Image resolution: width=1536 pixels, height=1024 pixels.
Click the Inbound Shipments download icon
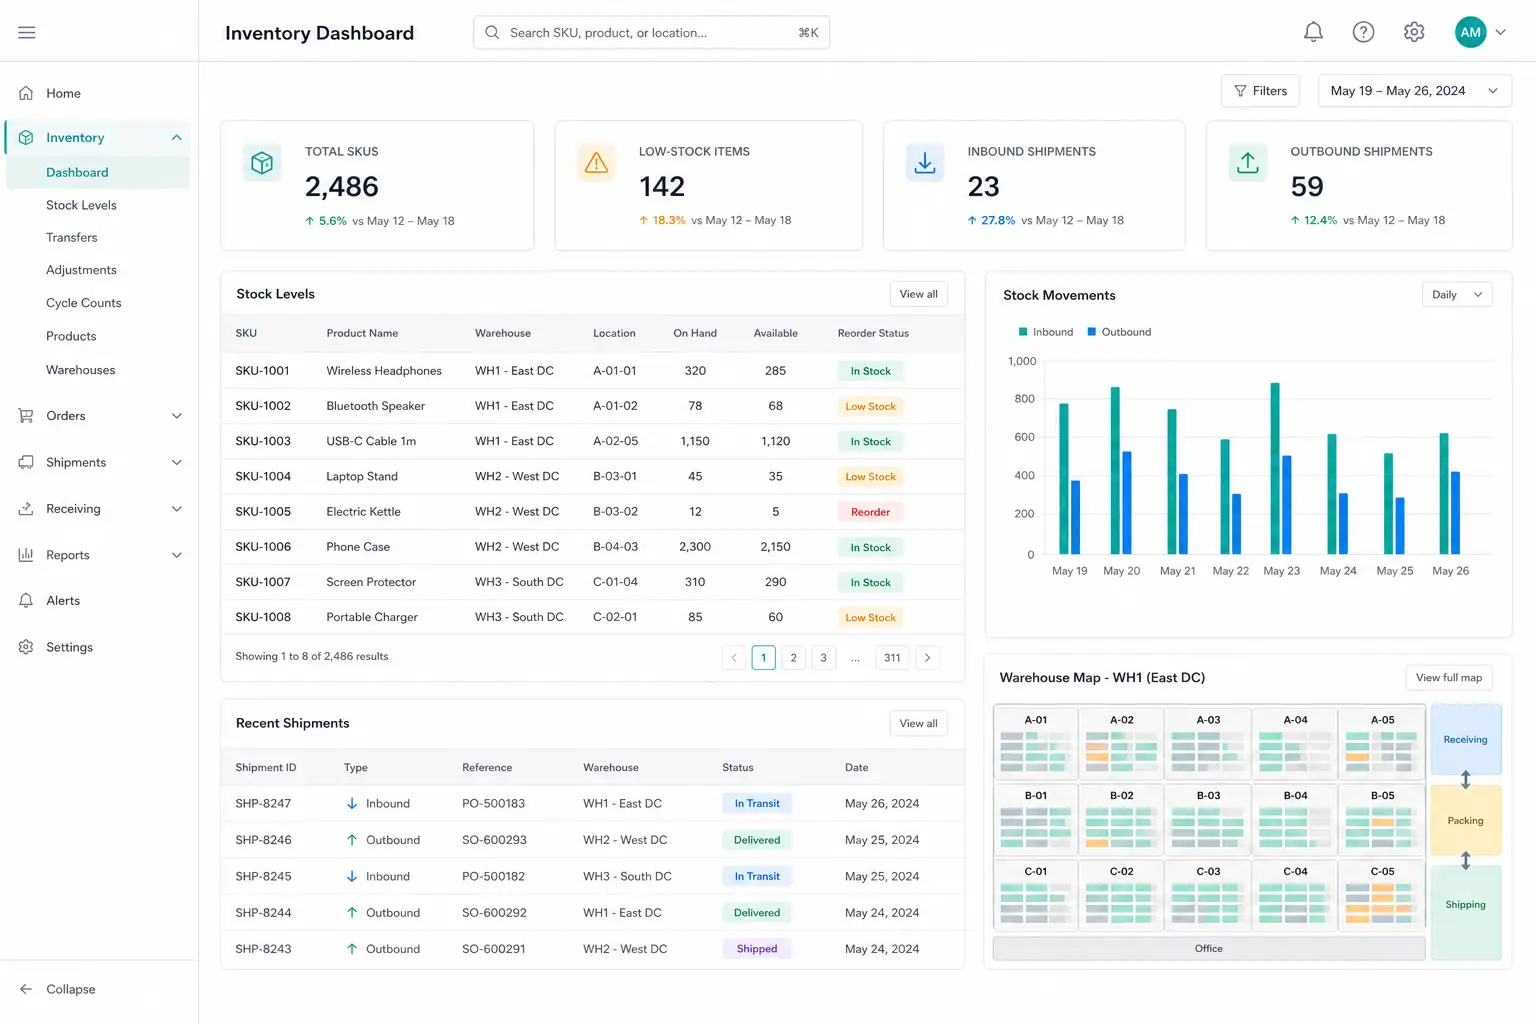(925, 162)
